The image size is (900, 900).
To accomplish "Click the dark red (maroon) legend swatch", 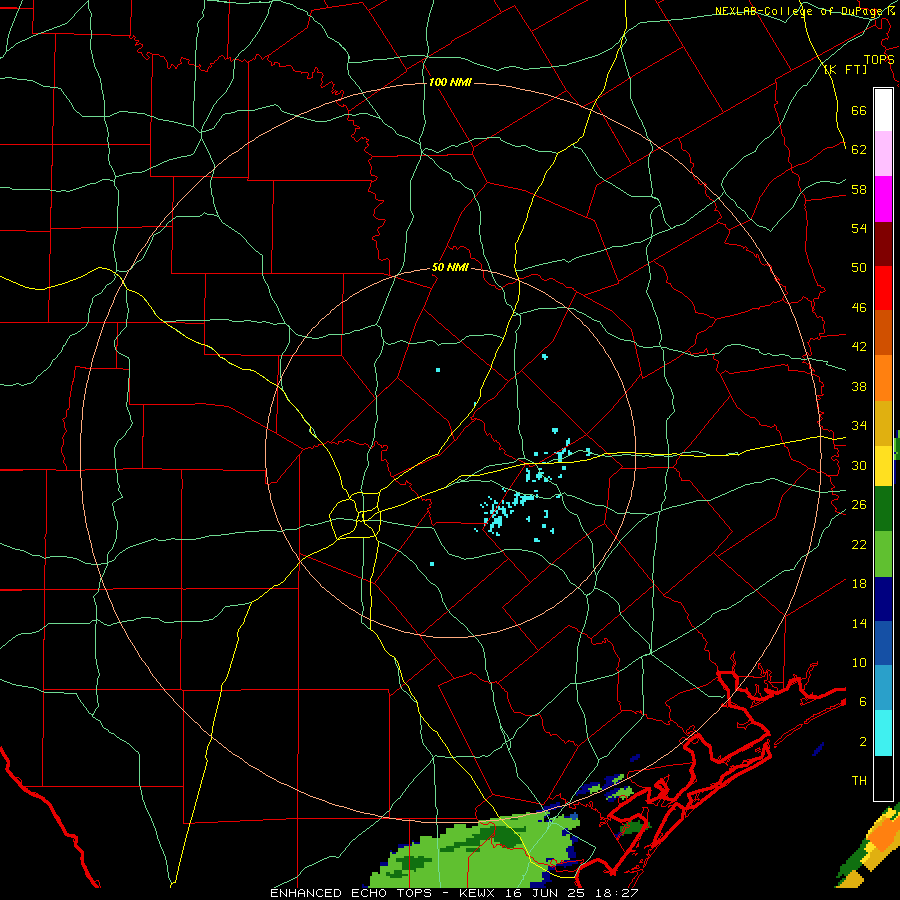I will [883, 244].
